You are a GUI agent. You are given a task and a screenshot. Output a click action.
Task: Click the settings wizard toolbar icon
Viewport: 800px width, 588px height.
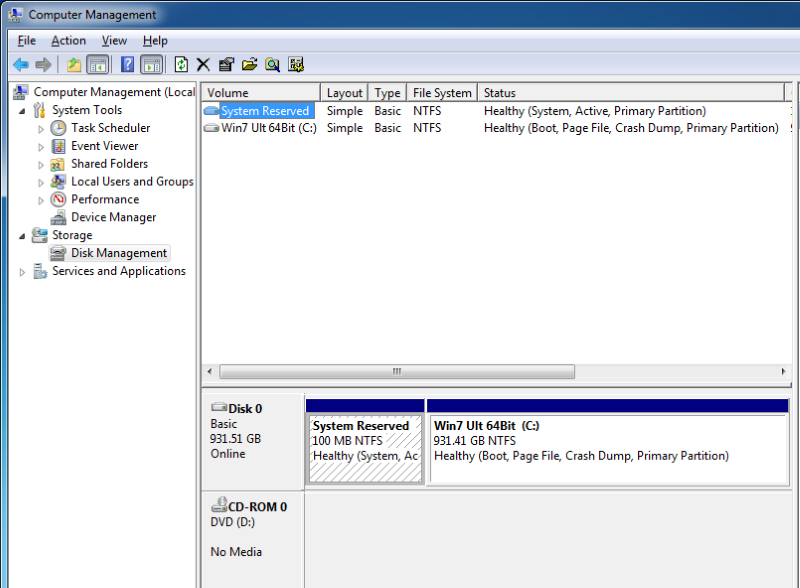(x=296, y=64)
